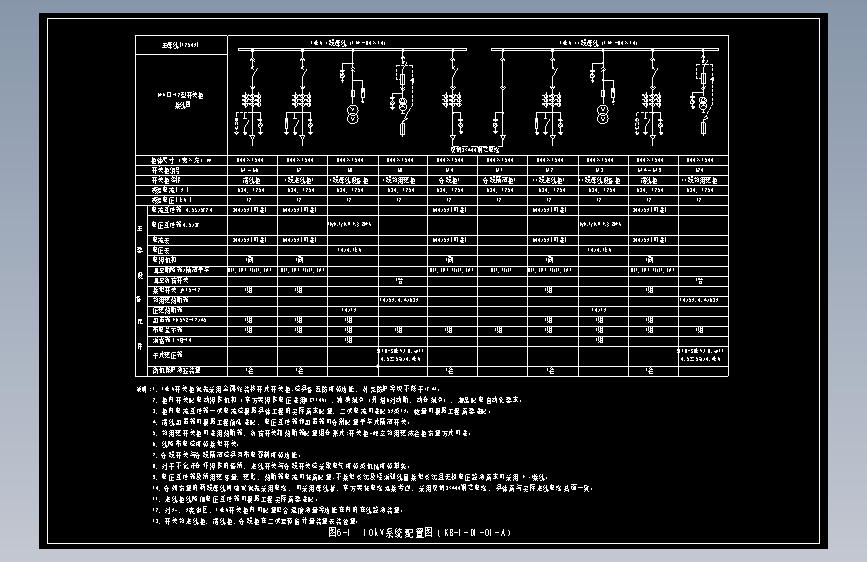Screen dimensions: 867x562
Task: Click the '开关柜名称' row header
Action: tap(166, 180)
